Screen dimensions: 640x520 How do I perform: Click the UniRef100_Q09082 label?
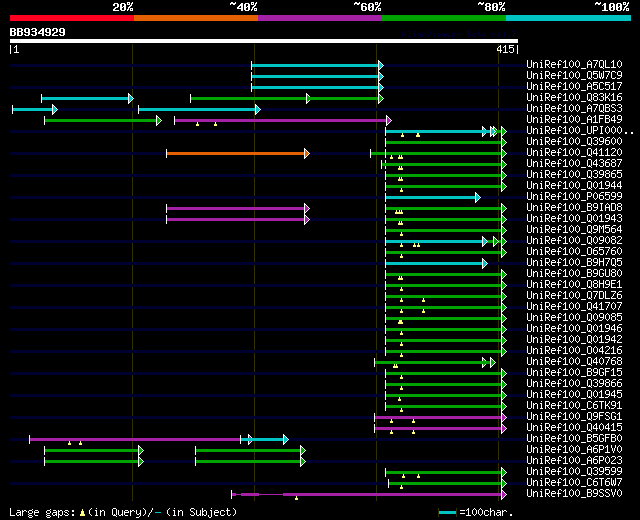tap(574, 240)
